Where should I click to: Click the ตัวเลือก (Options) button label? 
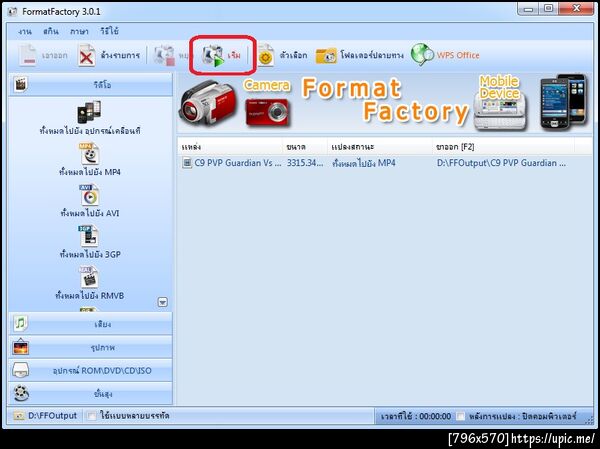pyautogui.click(x=293, y=56)
